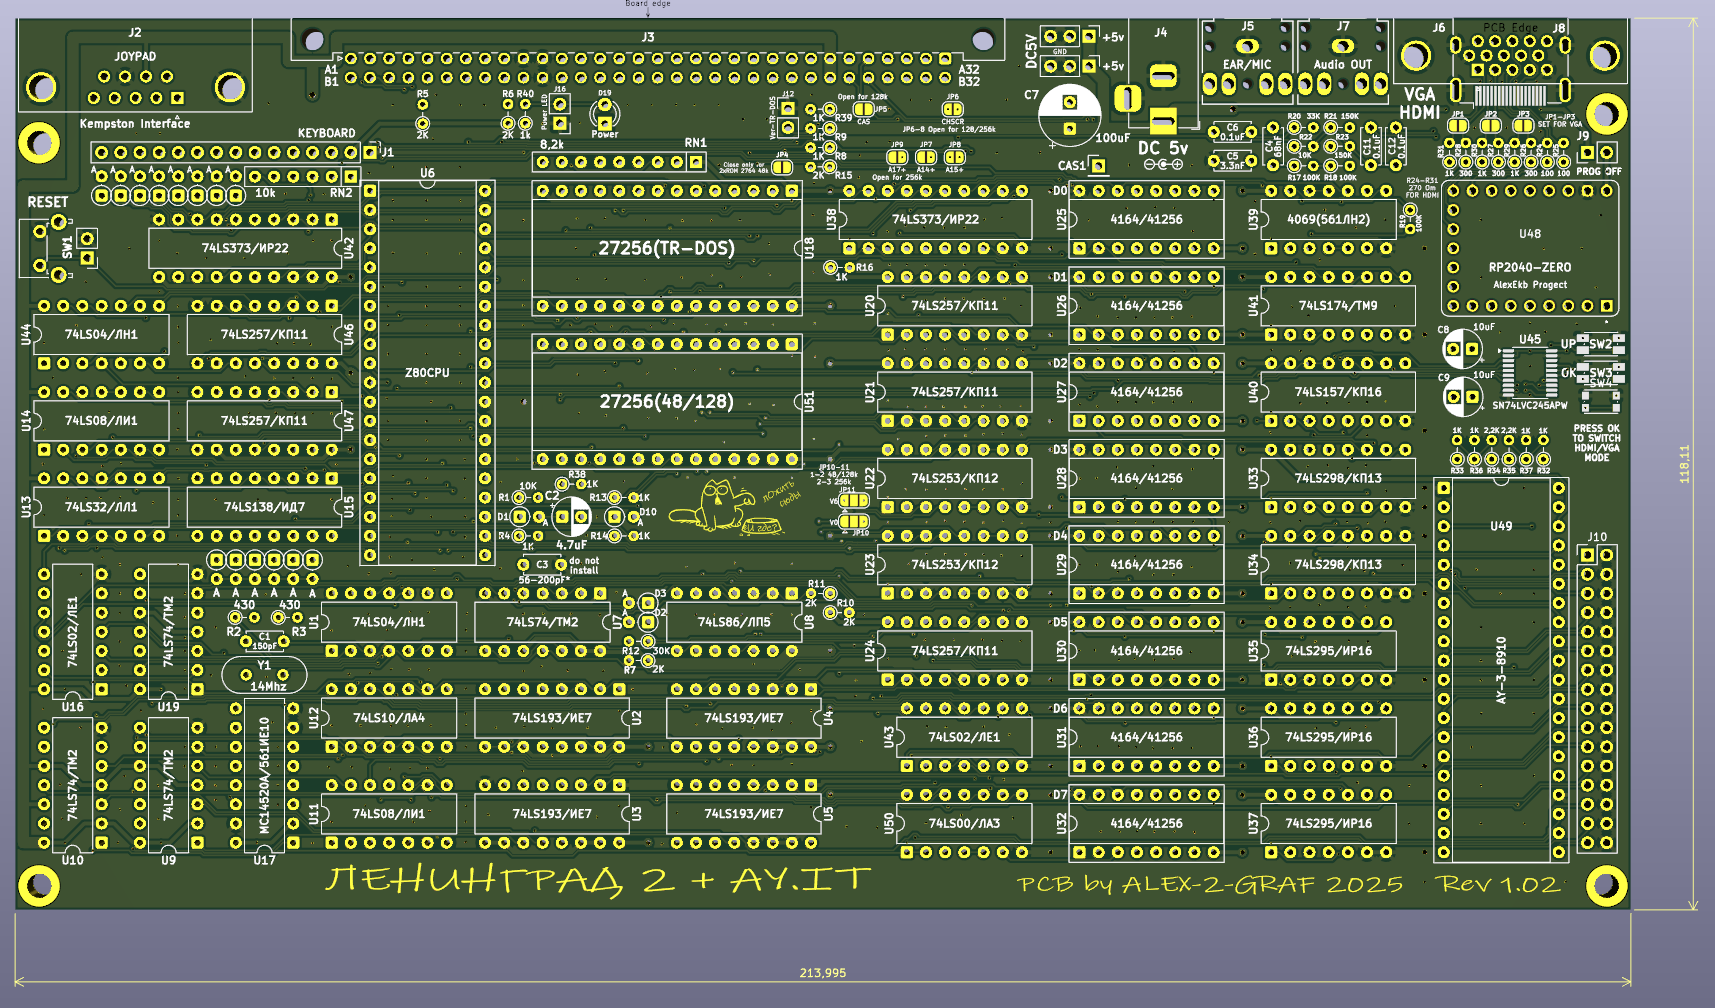Select the ЛЕНИНГРАД 2 + AY.IT title text
Image resolution: width=1715 pixels, height=1008 pixels.
[x=598, y=880]
